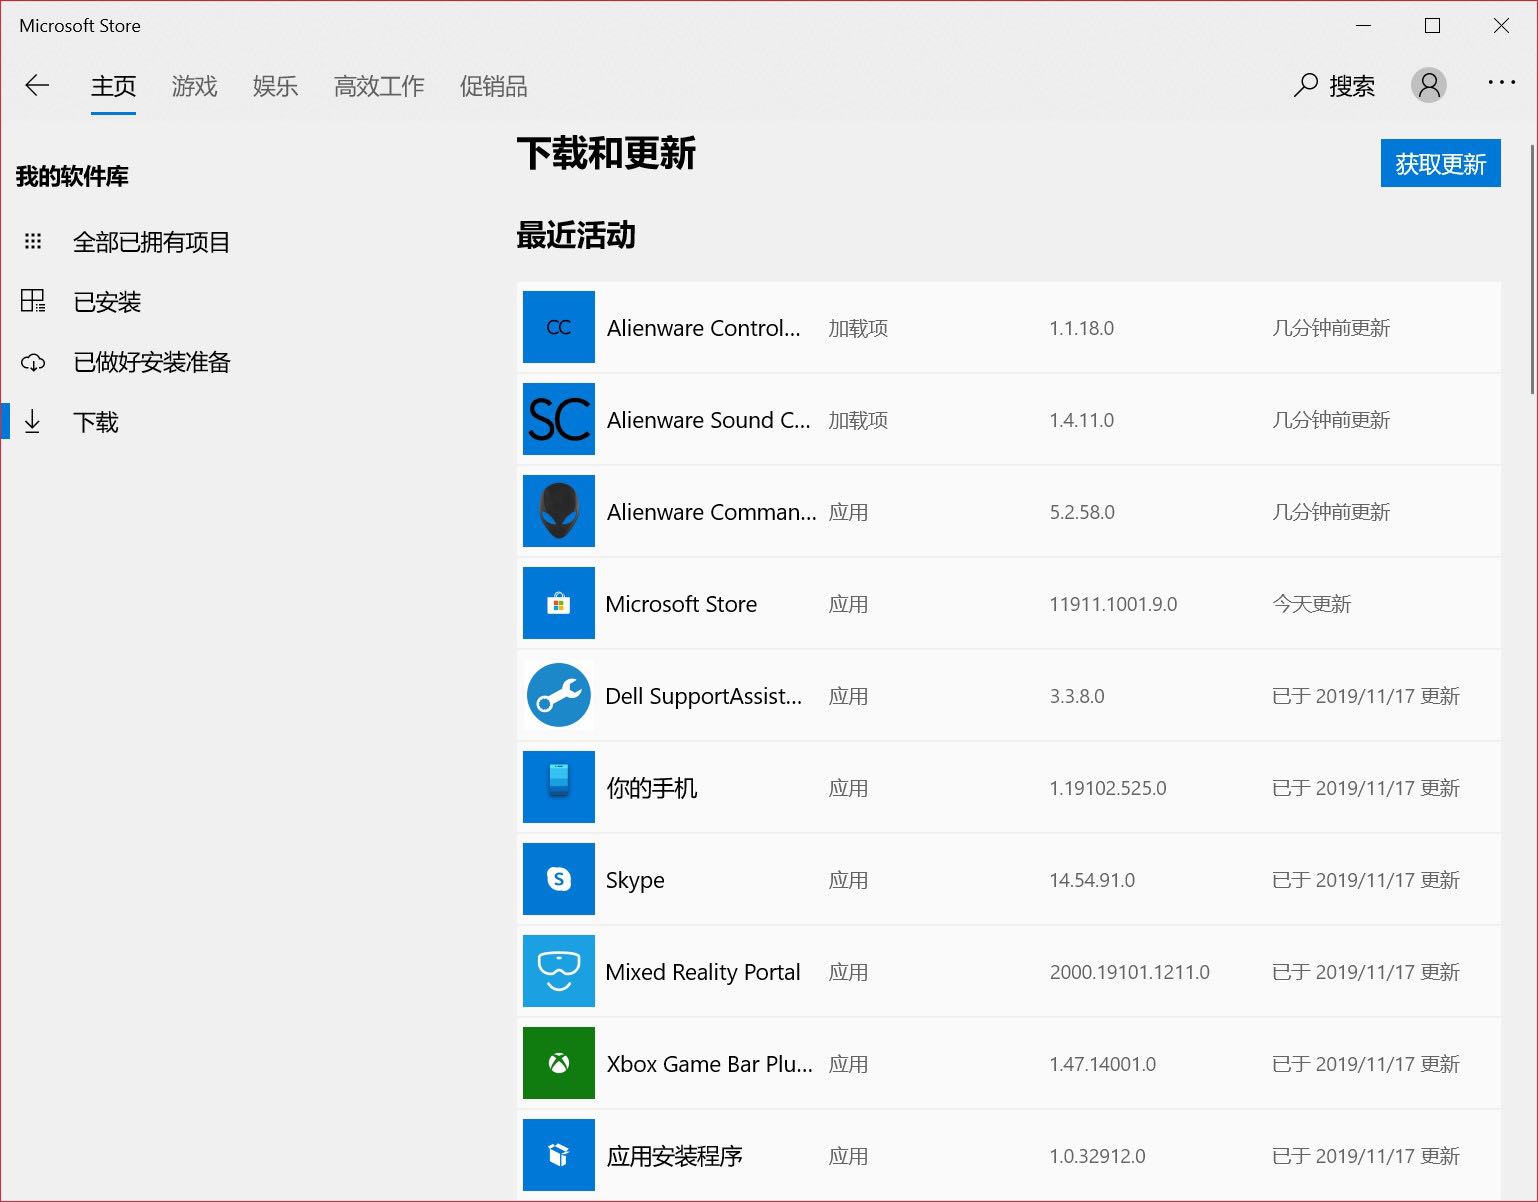Click the 最近活动 heading
The image size is (1538, 1202).
pyautogui.click(x=576, y=235)
